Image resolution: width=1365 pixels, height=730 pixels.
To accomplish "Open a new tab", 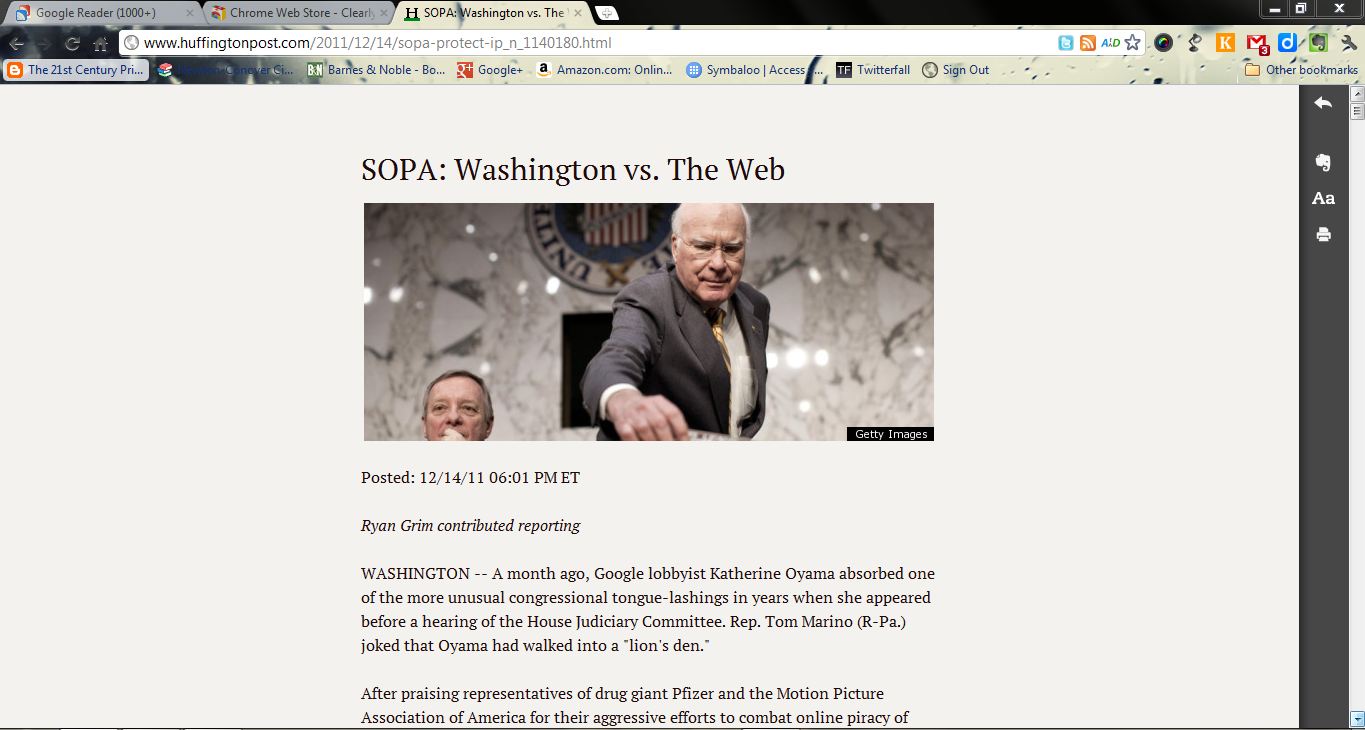I will pyautogui.click(x=606, y=13).
